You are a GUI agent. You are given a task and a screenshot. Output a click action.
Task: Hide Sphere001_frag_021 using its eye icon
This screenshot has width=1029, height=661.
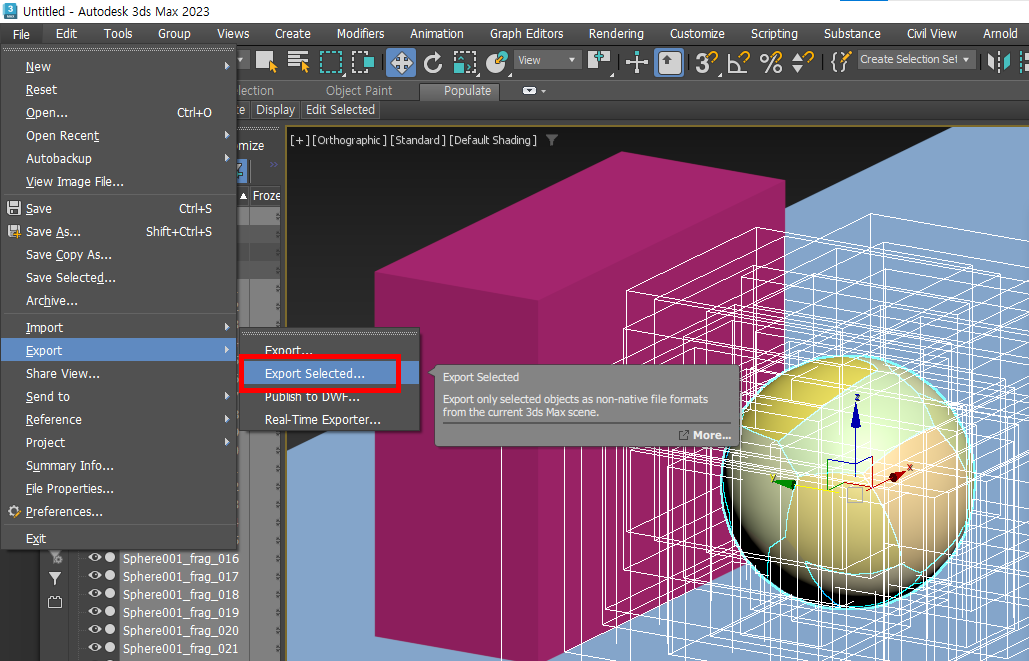(x=95, y=647)
